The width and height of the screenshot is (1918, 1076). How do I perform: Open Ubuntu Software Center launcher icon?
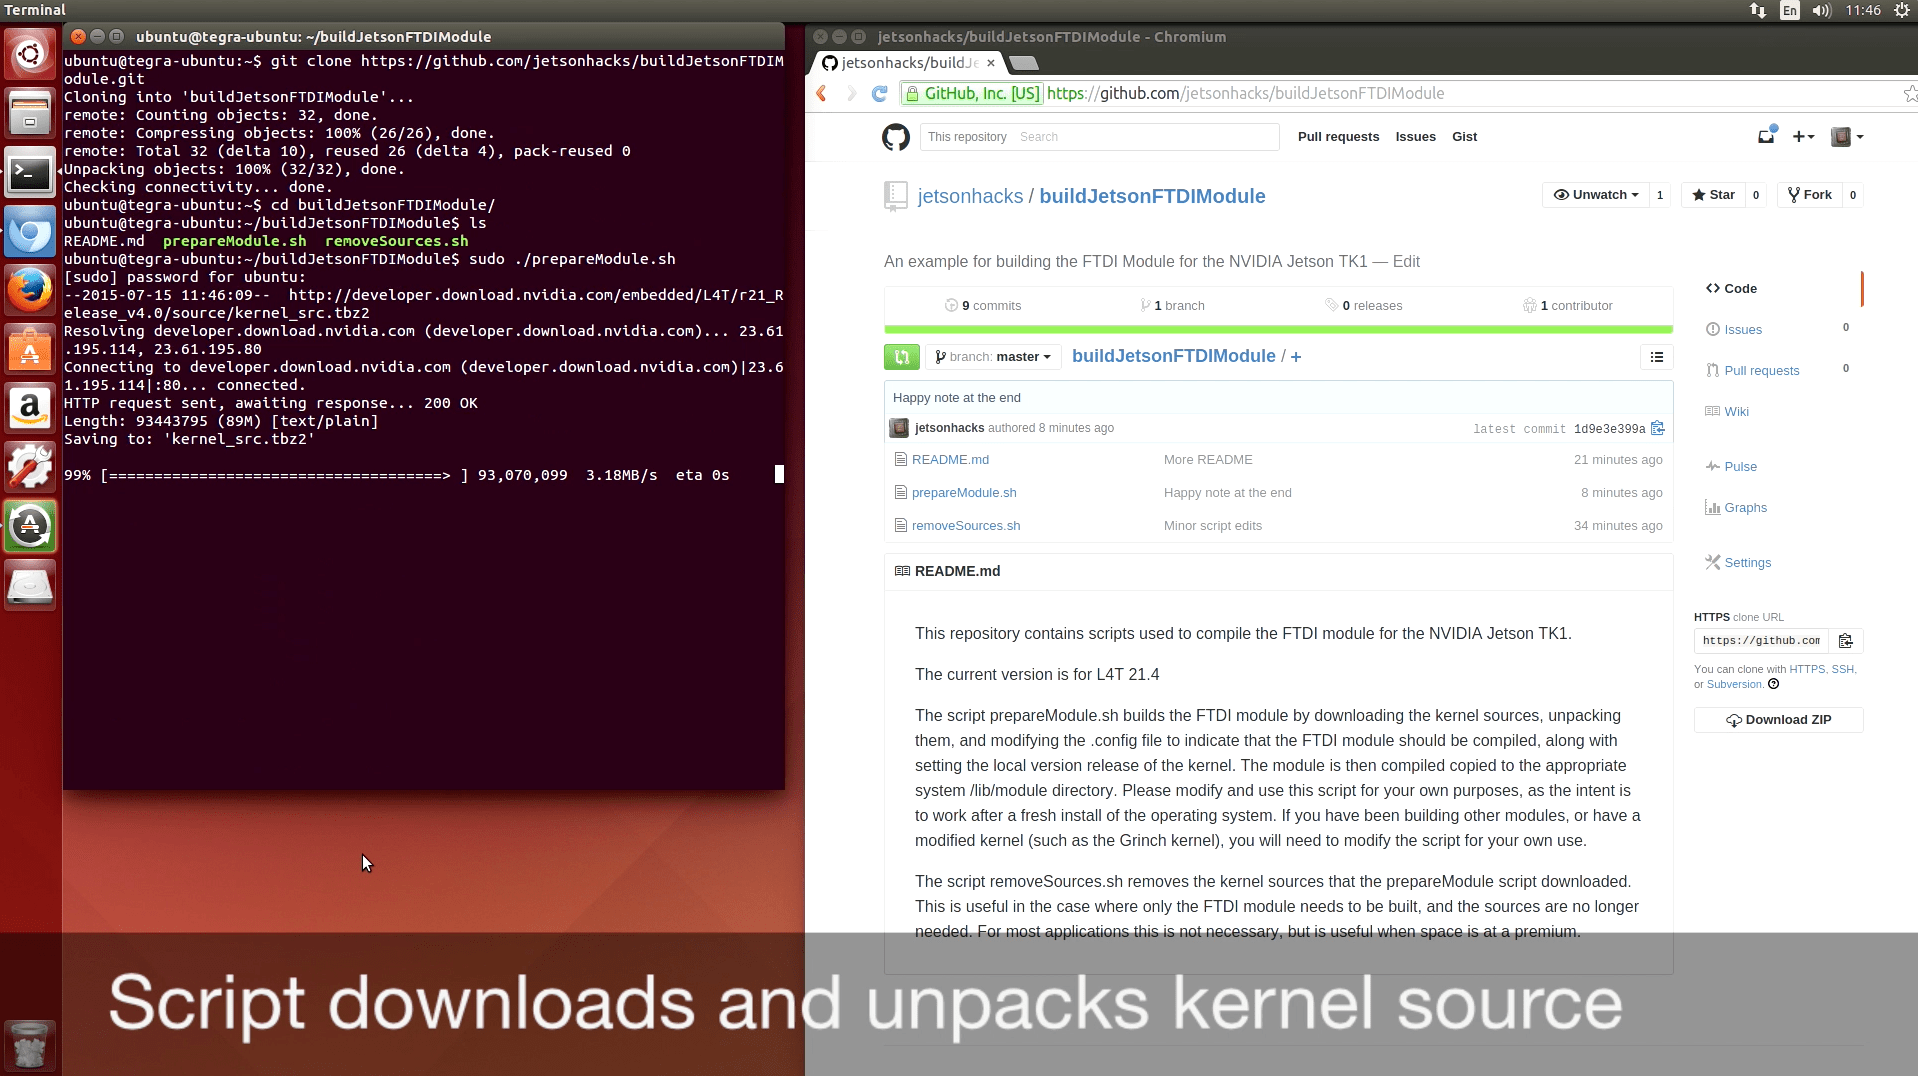pos(30,350)
